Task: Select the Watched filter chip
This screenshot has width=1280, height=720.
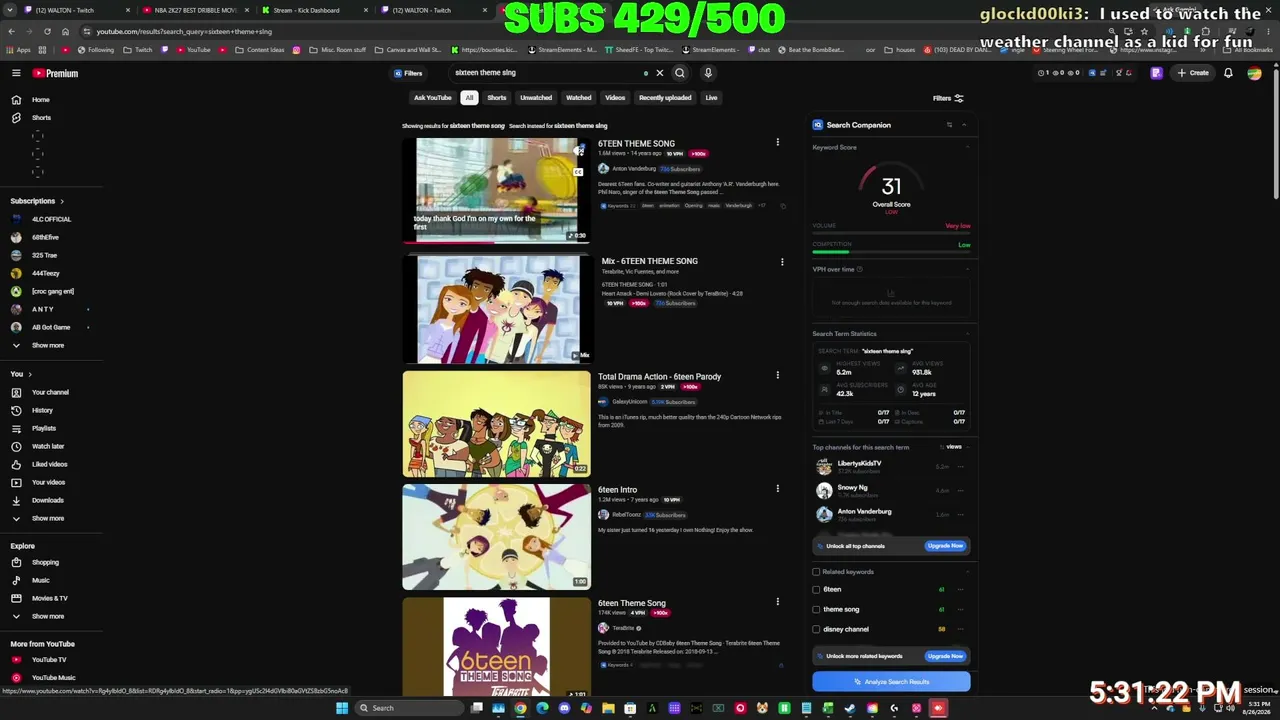Action: (579, 98)
